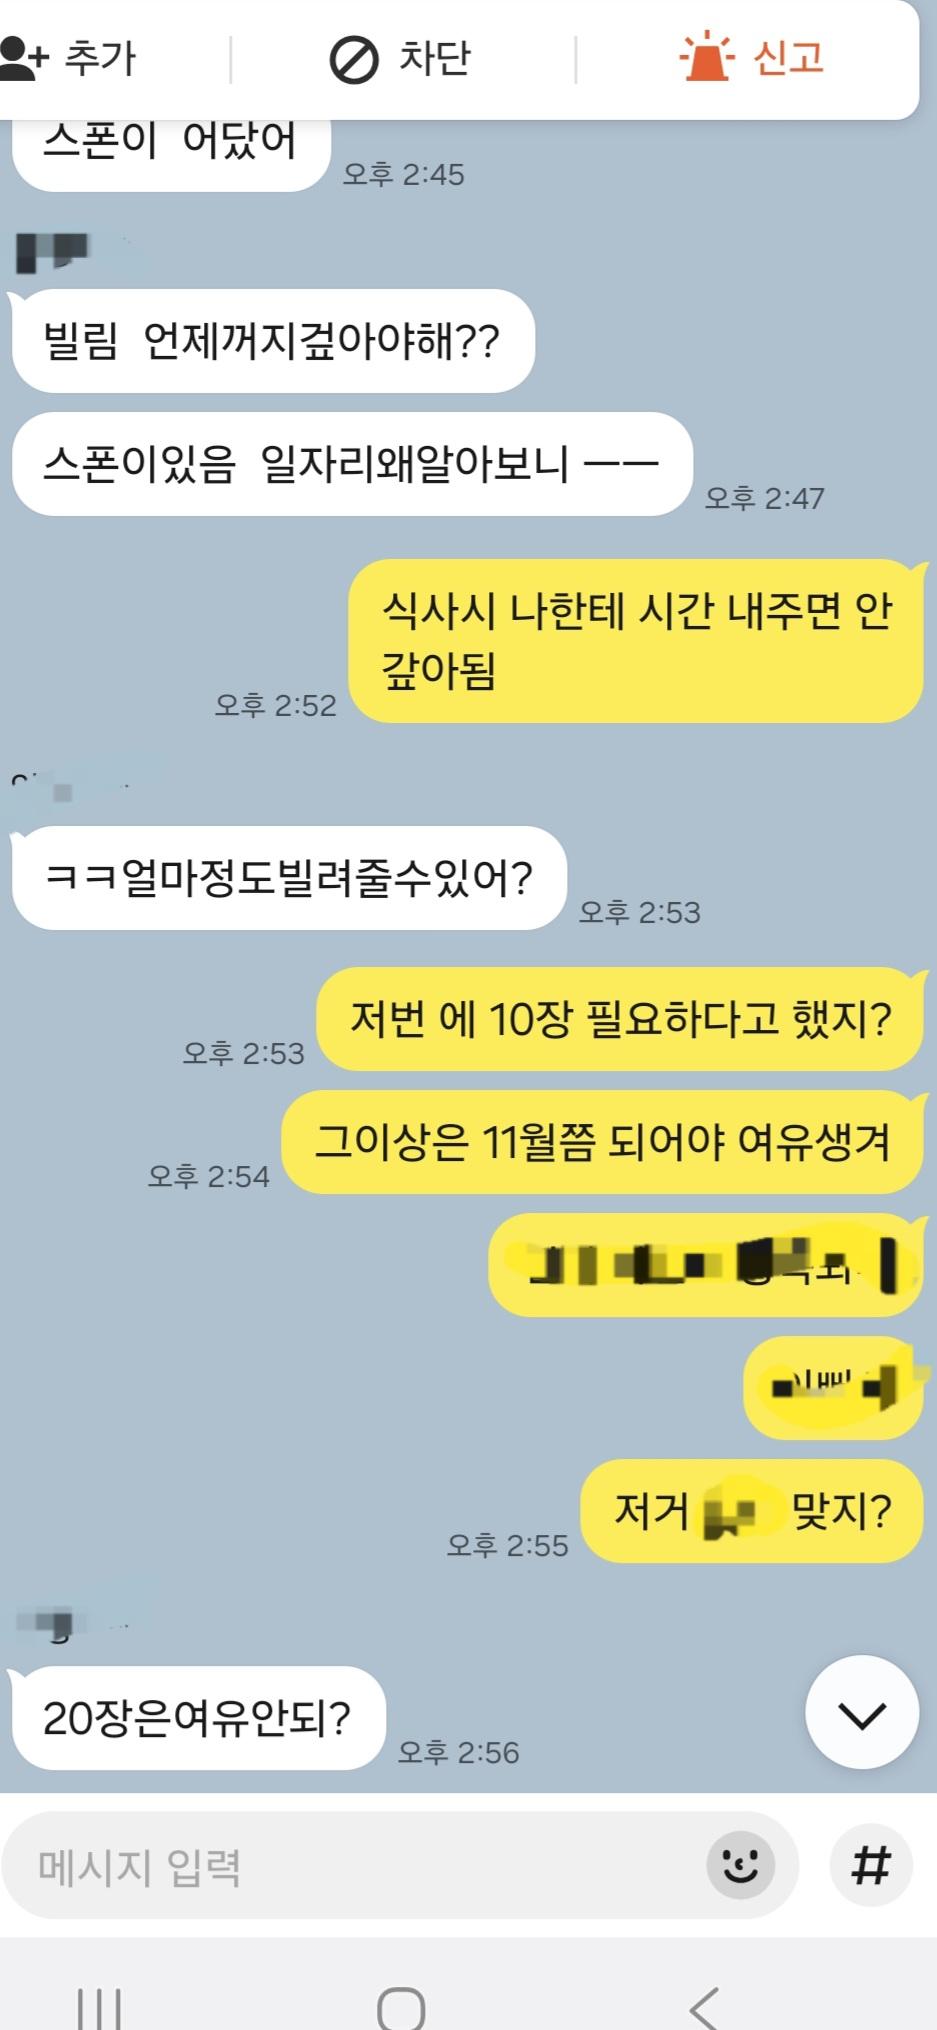Tap Android back navigation arrow
The width and height of the screenshot is (937, 2030).
pos(704,2006)
